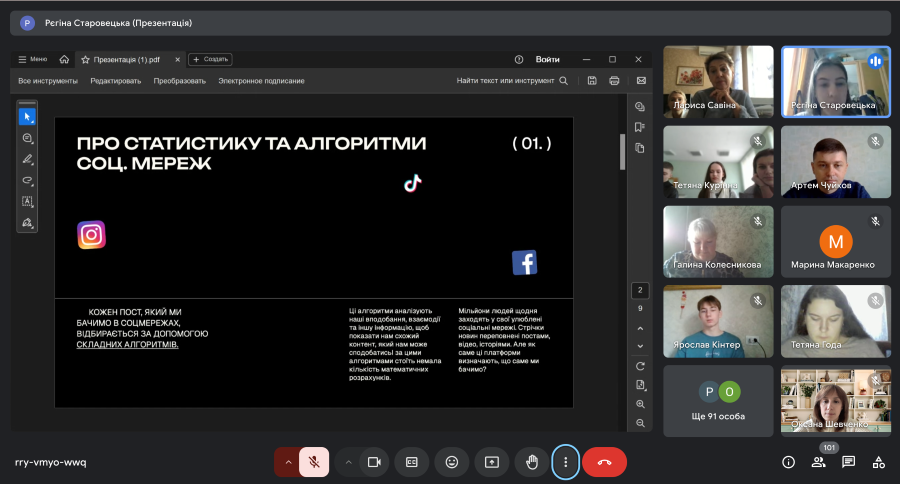The image size is (900, 484).
Task: Select Артем Чуйков video tile
Action: (836, 162)
